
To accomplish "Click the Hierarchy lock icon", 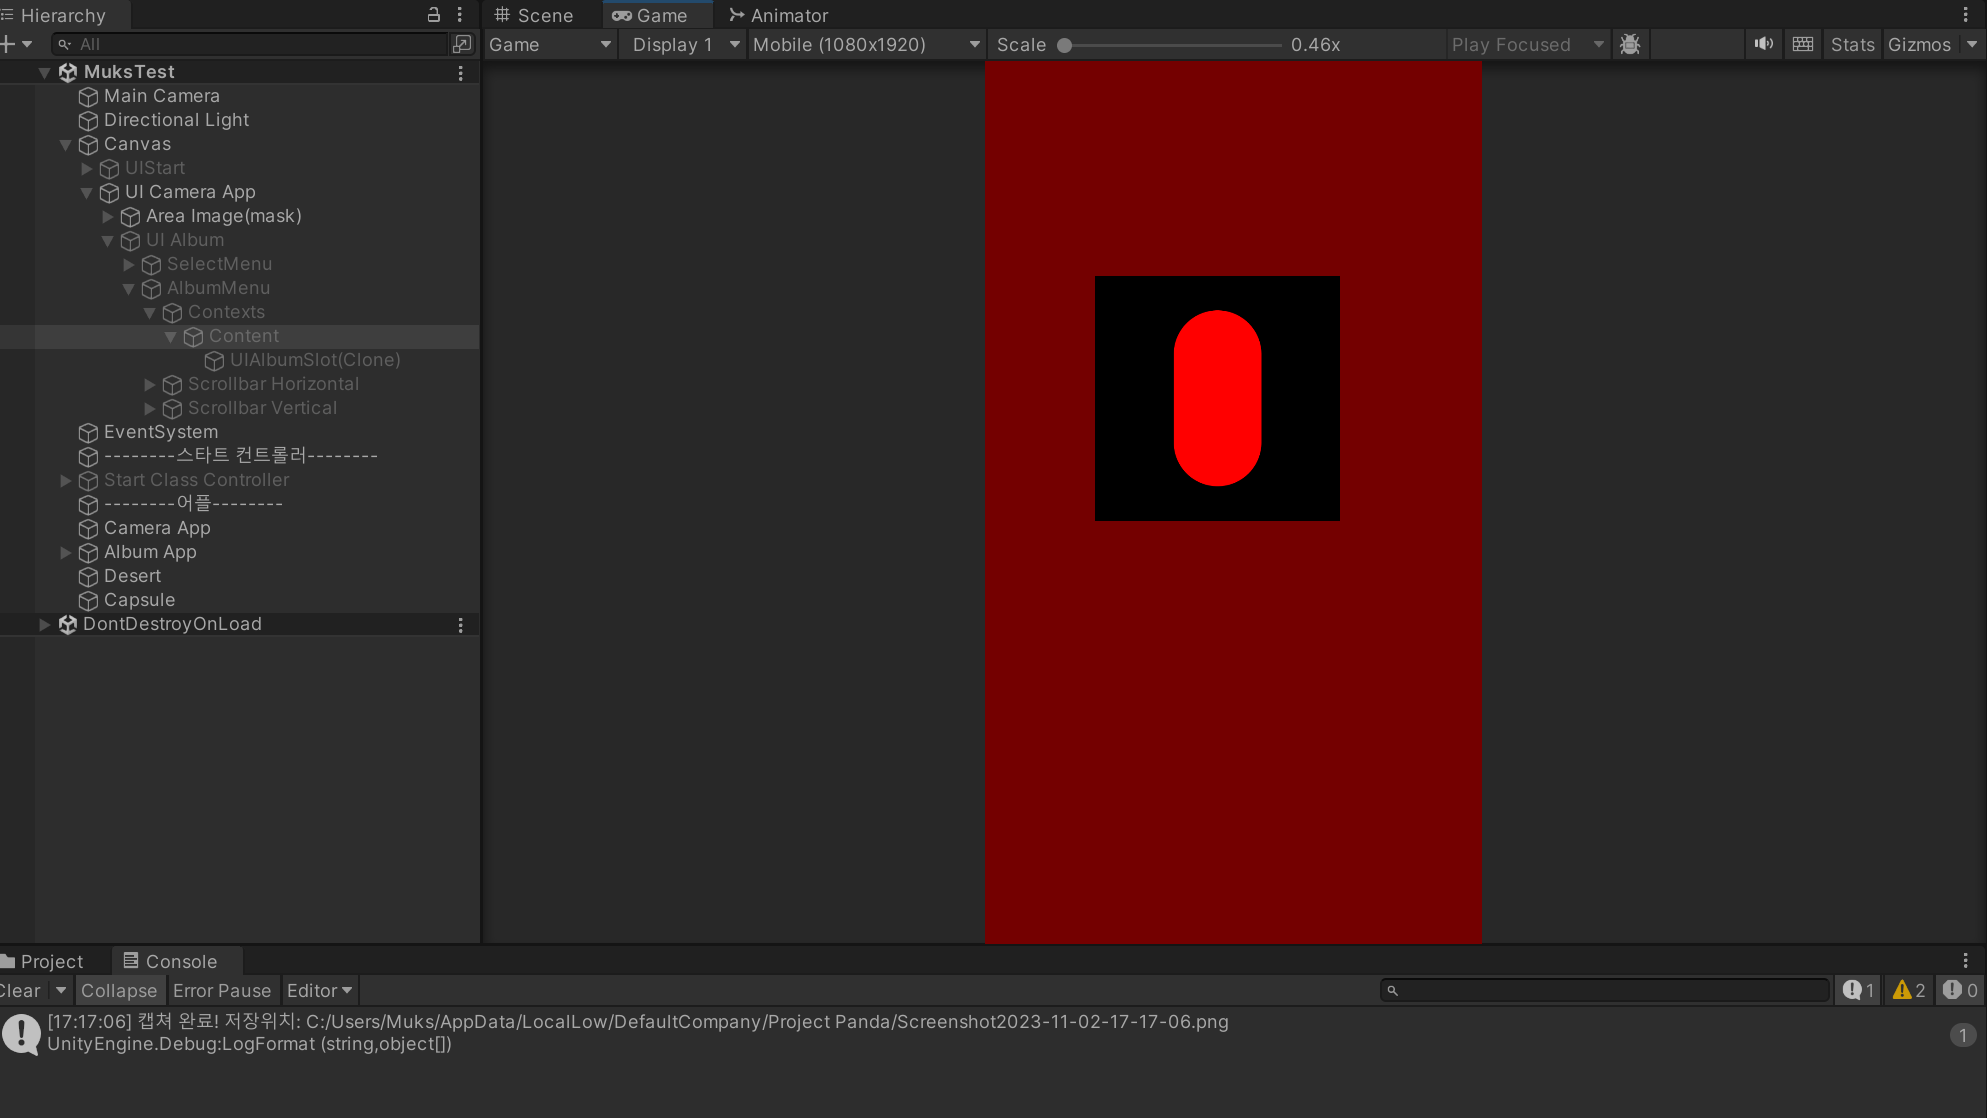I will click(x=434, y=15).
